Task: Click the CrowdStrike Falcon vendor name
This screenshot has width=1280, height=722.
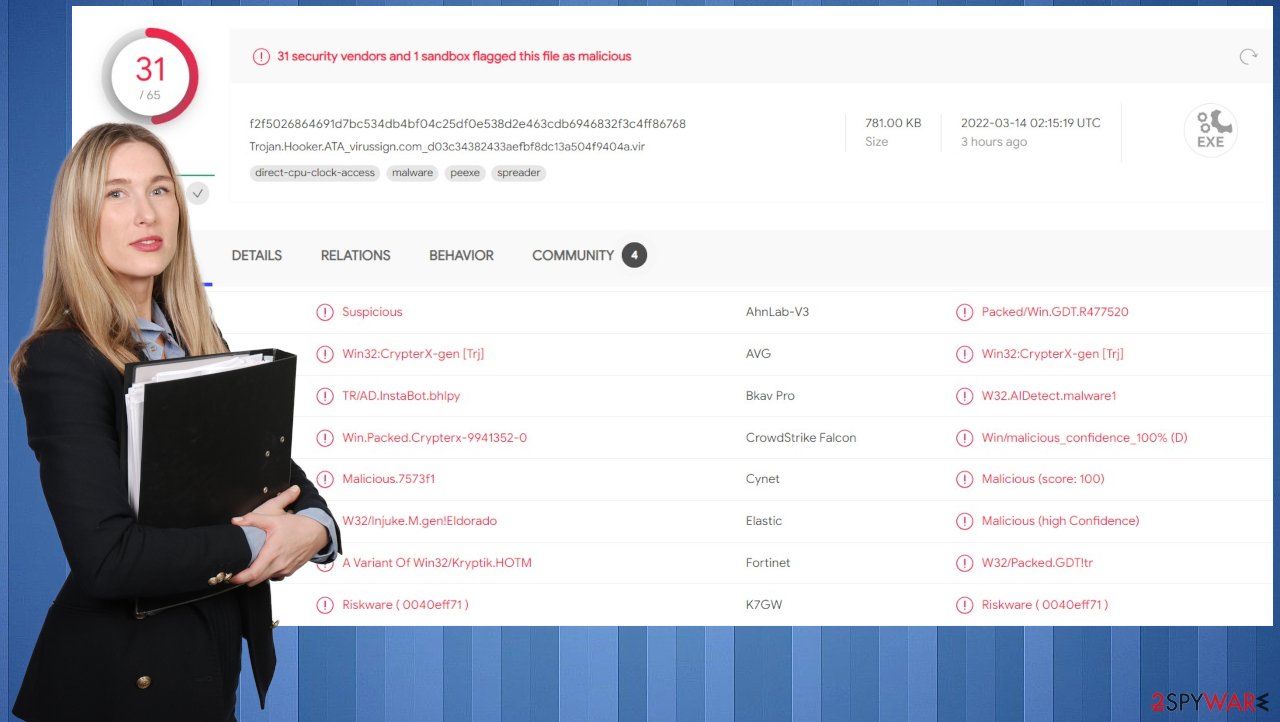Action: pyautogui.click(x=801, y=438)
